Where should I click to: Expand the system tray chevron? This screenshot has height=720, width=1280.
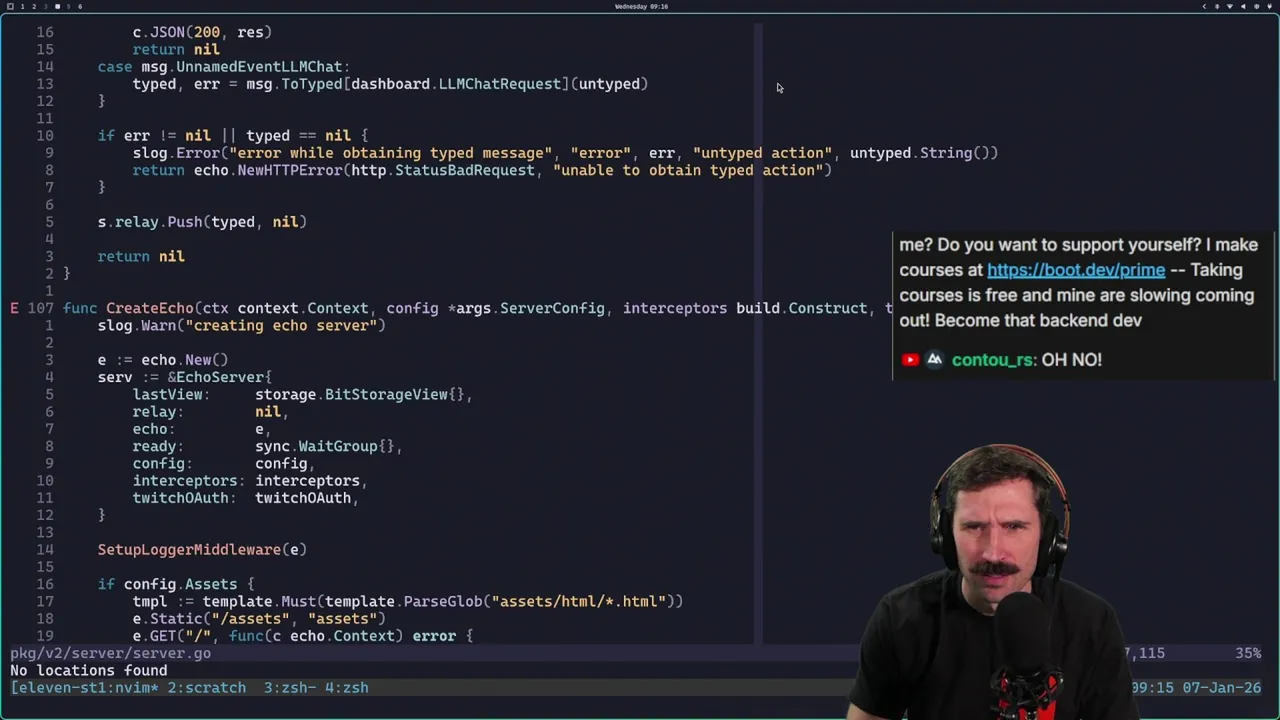(1204, 6)
